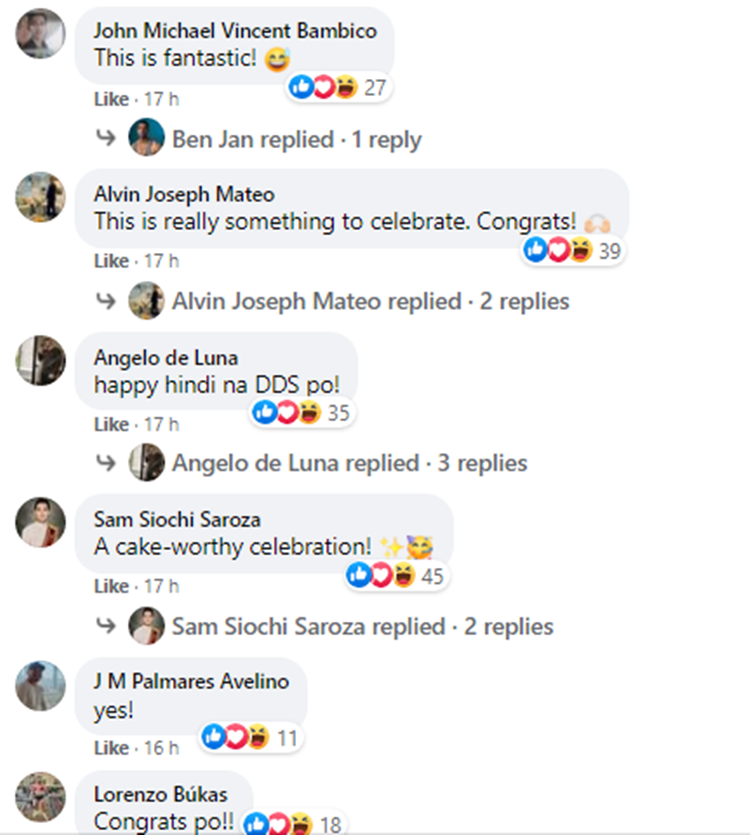Open Sam Siochi Saroza's profile name link
The image size is (750, 835).
point(177,519)
